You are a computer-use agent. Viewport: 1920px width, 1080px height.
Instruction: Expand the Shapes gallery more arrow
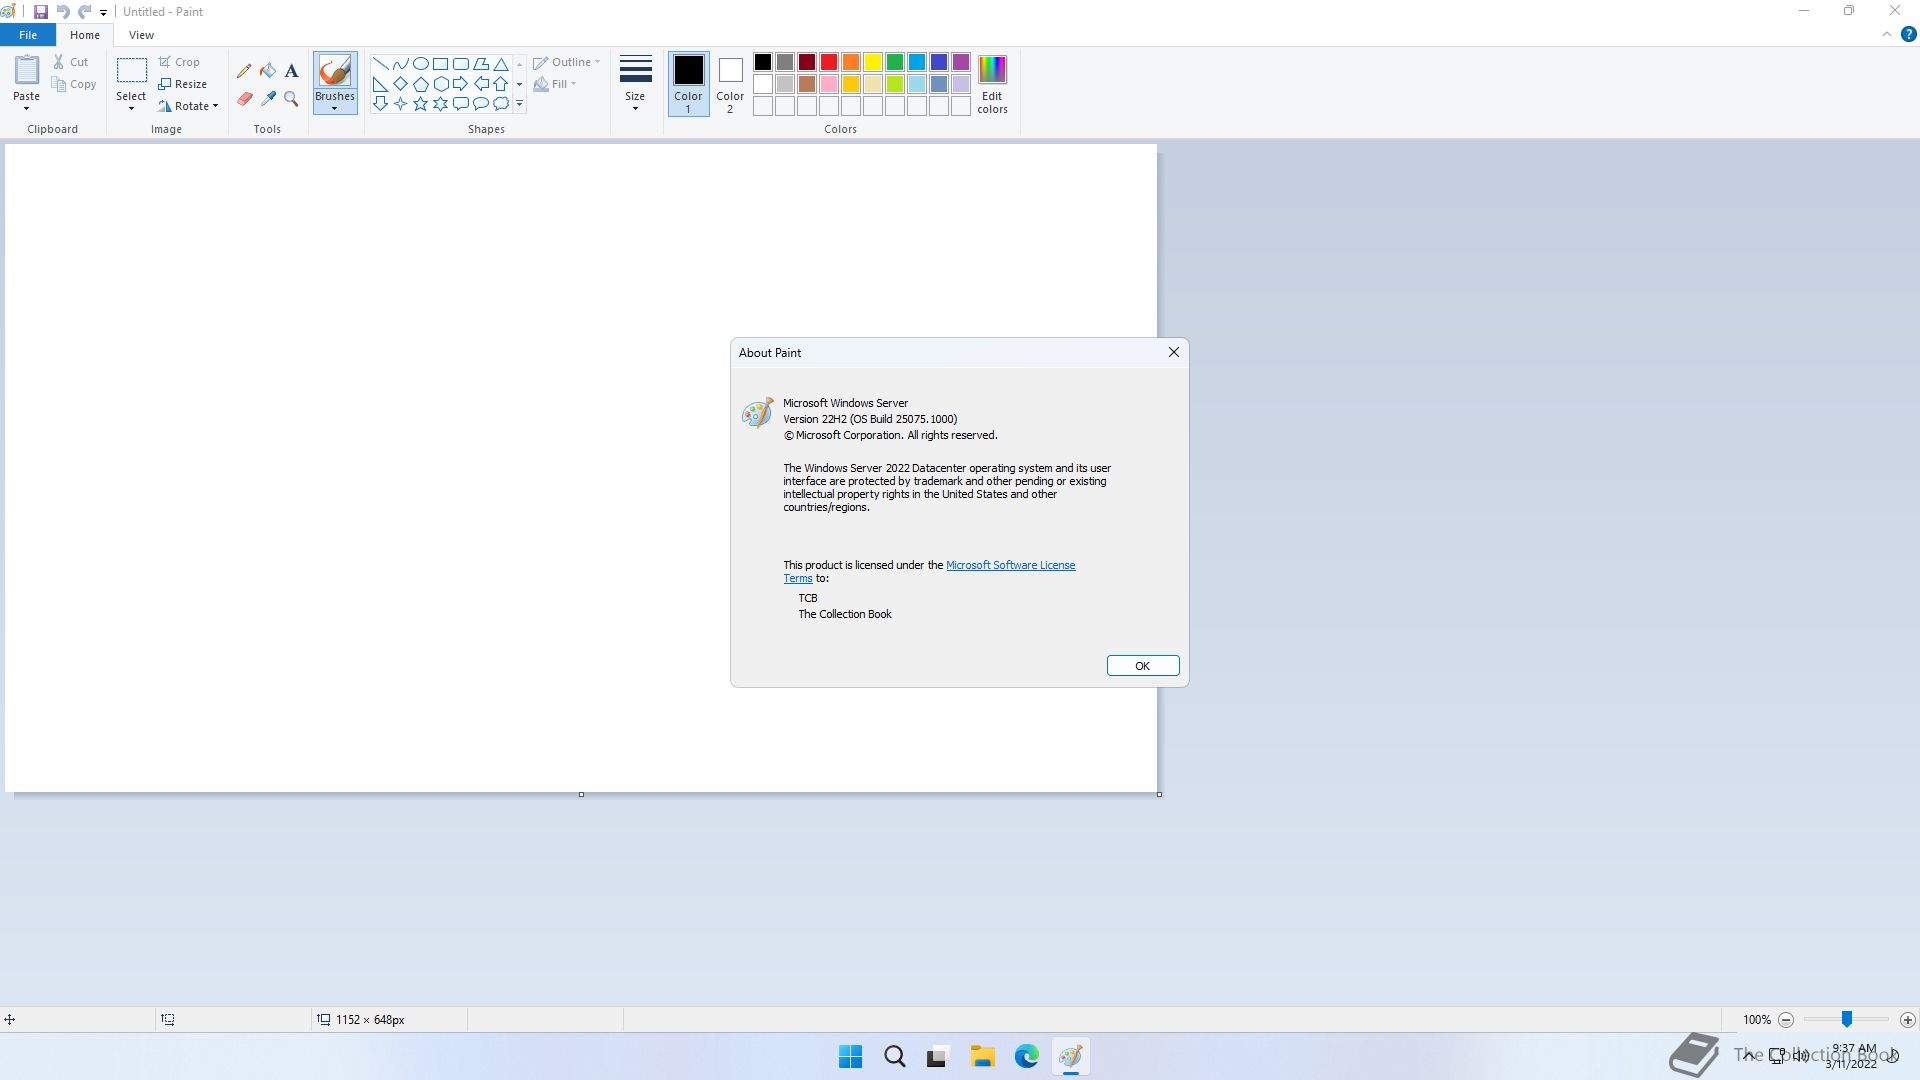pyautogui.click(x=520, y=103)
